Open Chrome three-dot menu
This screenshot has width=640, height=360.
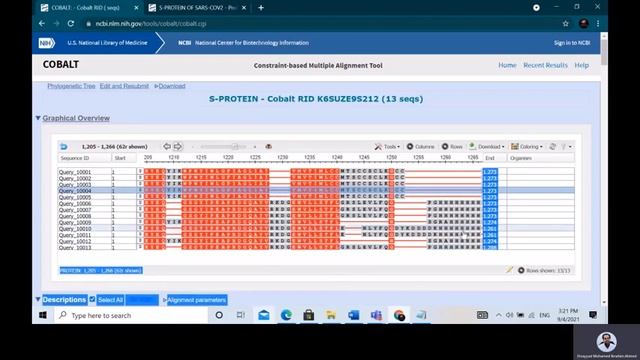(x=598, y=24)
